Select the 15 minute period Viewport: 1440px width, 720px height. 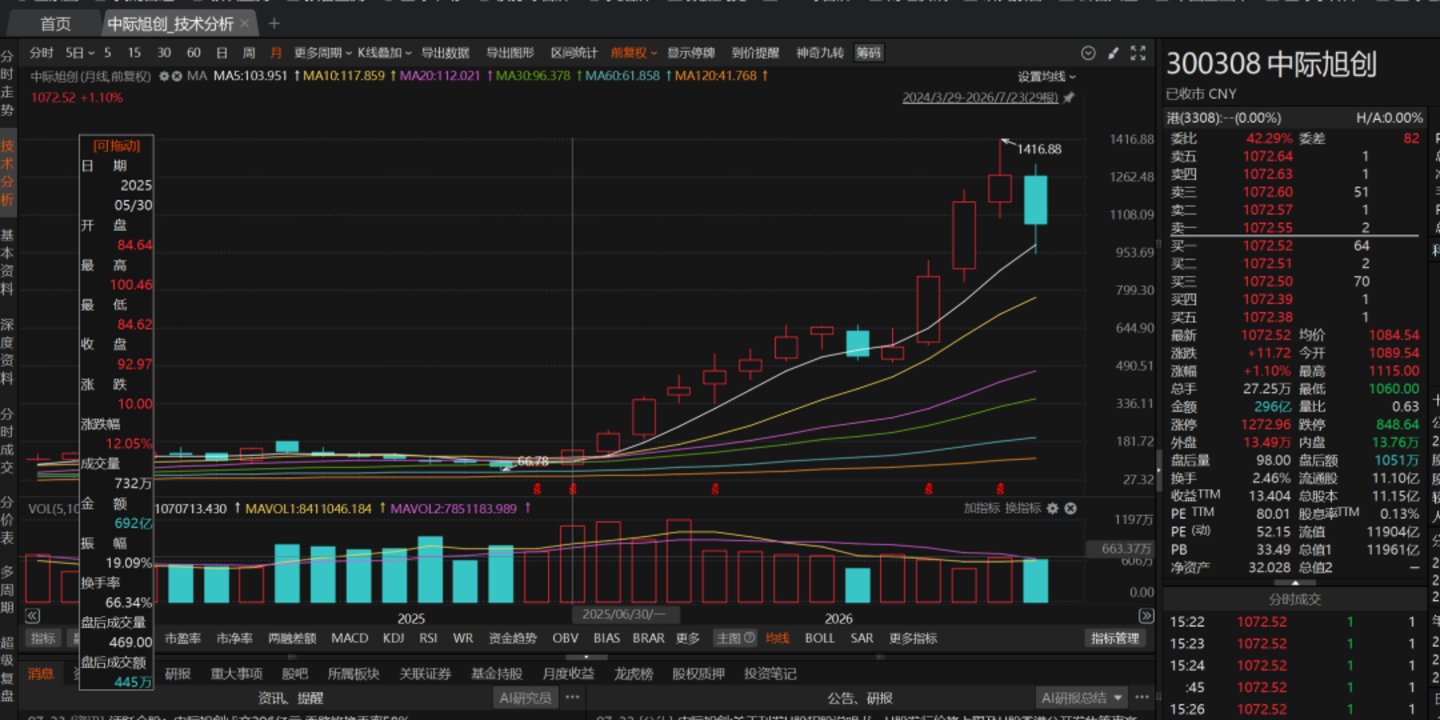[134, 53]
